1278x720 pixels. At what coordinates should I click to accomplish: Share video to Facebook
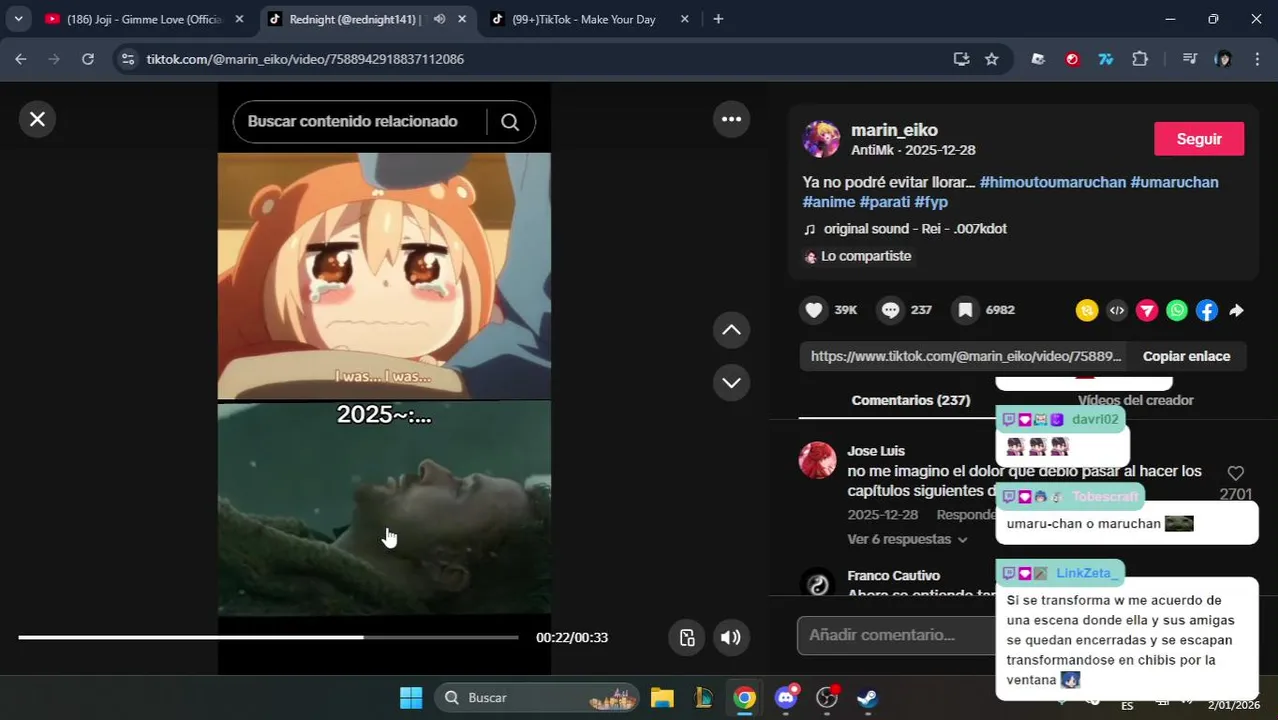pyautogui.click(x=1207, y=310)
